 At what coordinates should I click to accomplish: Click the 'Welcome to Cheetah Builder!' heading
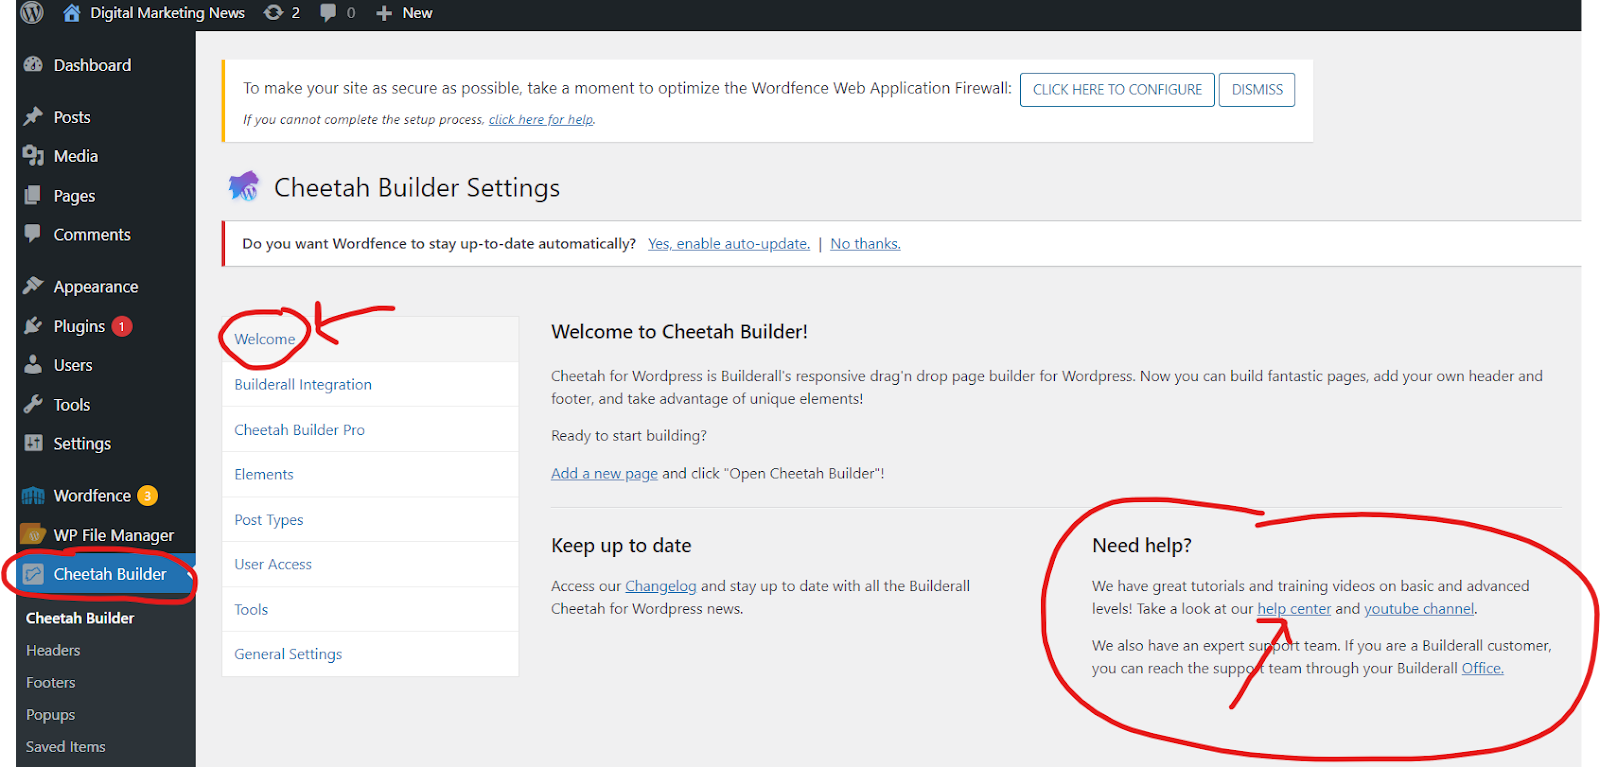[679, 332]
